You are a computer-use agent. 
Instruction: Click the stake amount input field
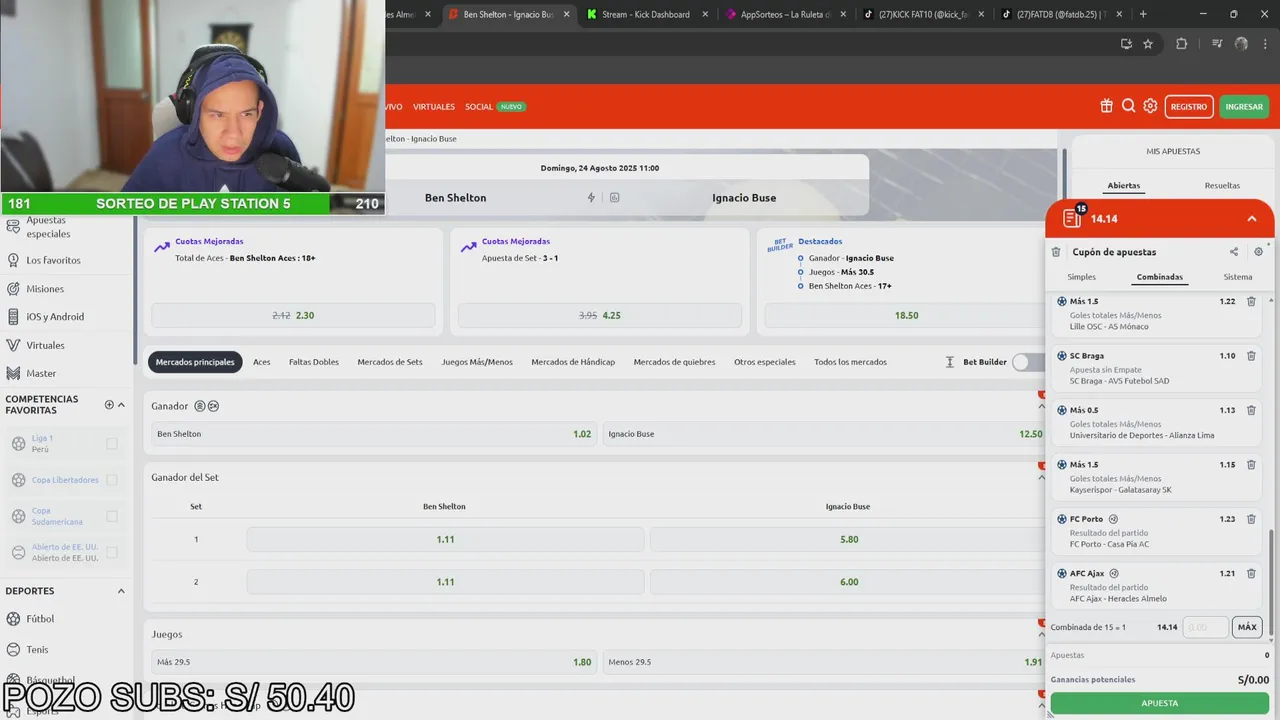tap(1205, 627)
